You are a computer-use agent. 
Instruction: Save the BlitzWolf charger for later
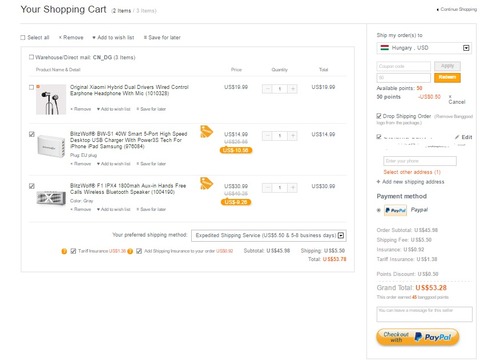coord(151,164)
